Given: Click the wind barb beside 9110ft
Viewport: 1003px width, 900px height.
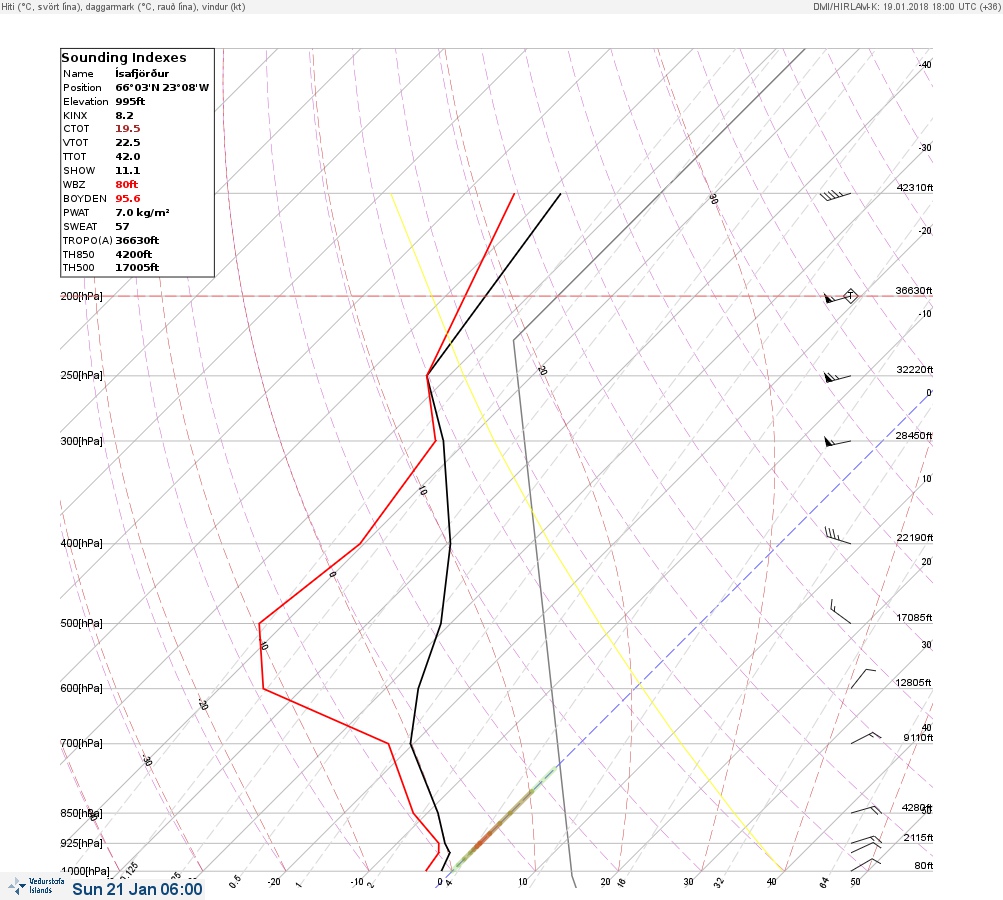Looking at the screenshot, I should coord(865,738).
